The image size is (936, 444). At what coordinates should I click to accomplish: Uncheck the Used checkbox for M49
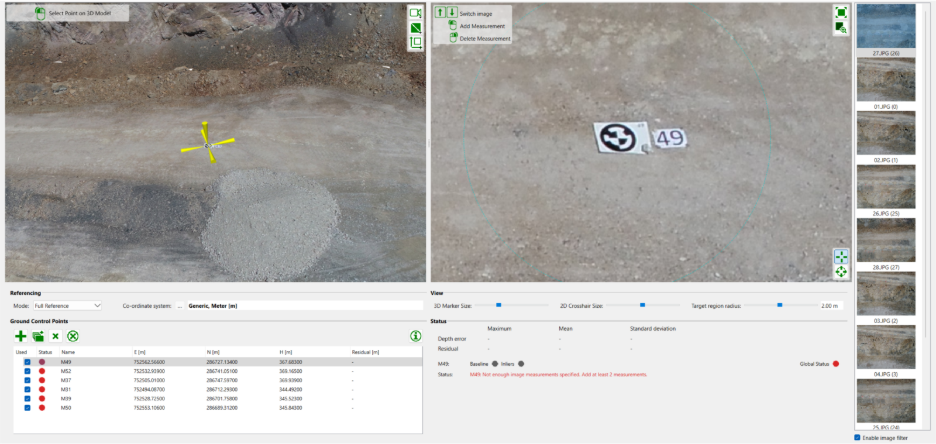tap(27, 362)
